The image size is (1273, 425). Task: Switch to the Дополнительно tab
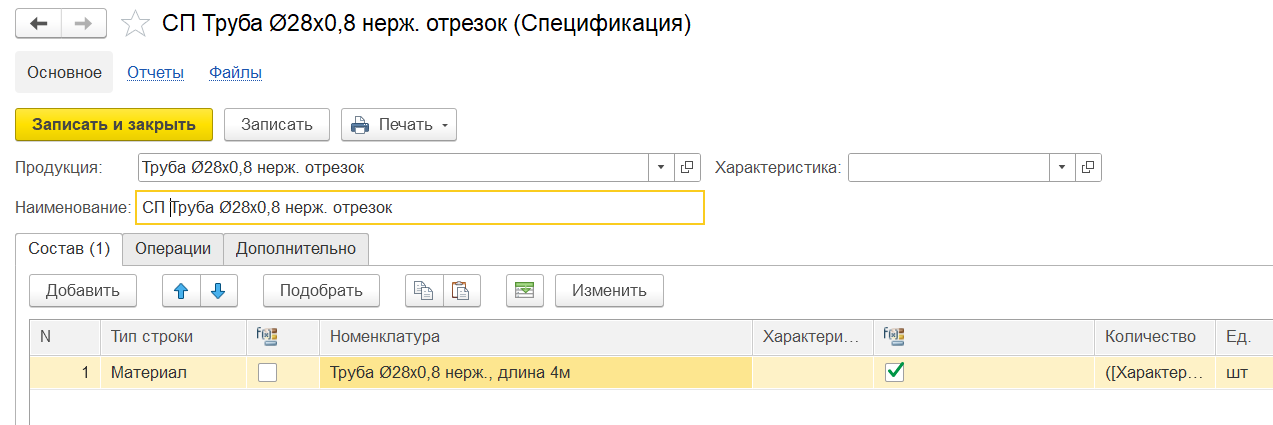(x=296, y=248)
